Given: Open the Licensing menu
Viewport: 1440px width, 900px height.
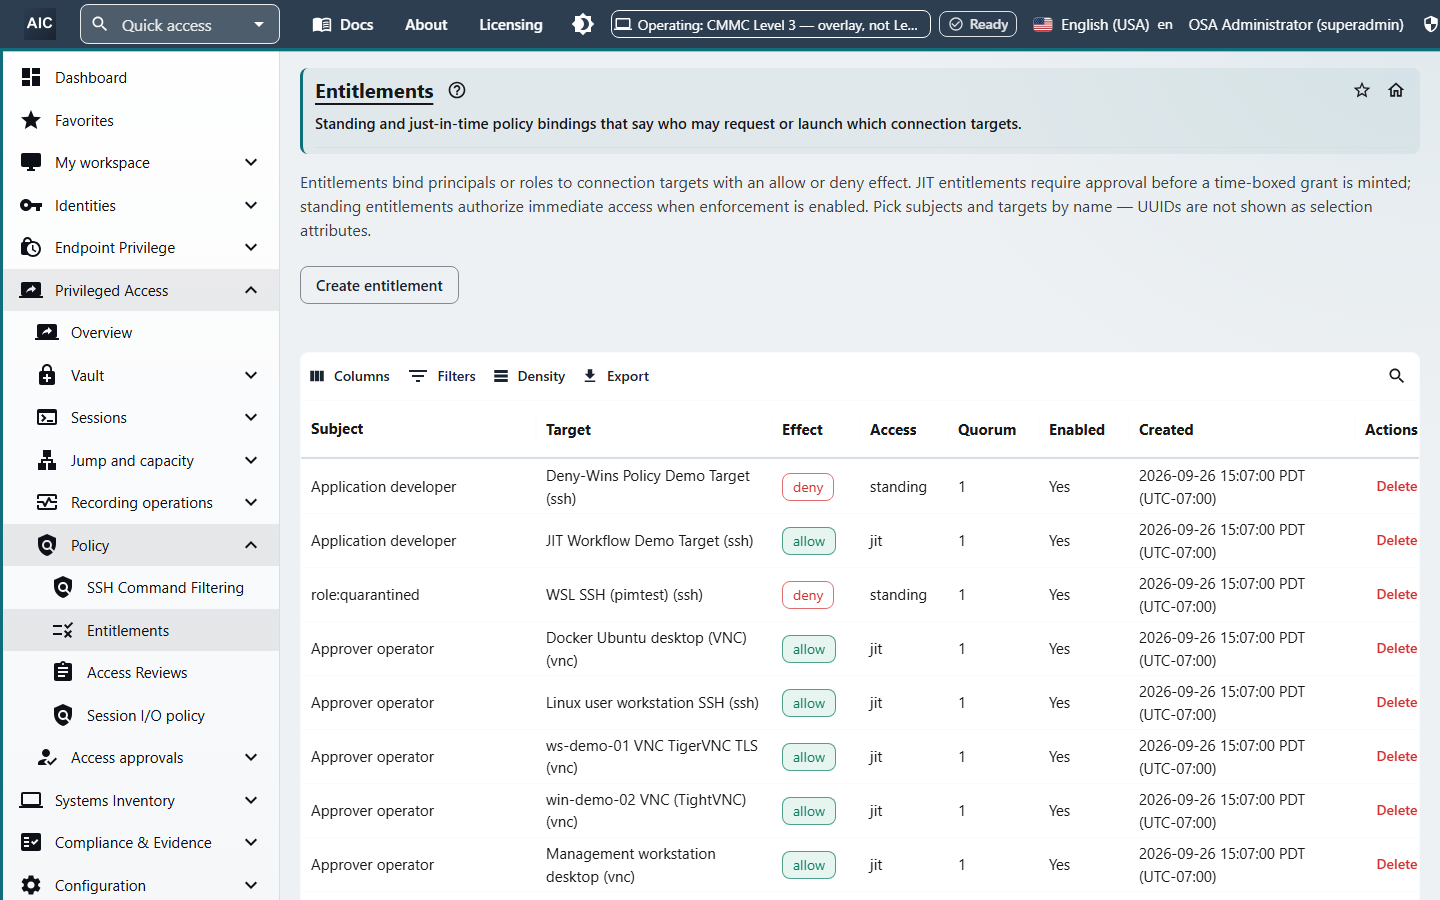Looking at the screenshot, I should coord(511,24).
